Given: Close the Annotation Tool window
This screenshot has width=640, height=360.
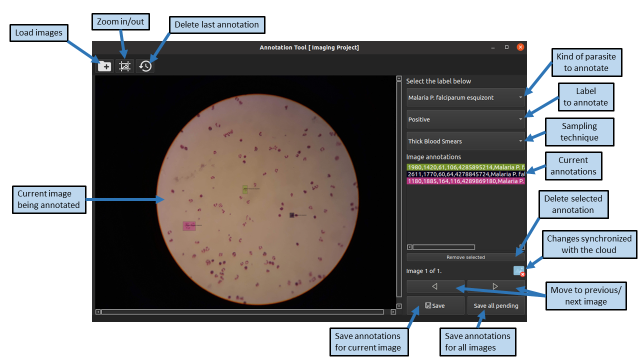Looking at the screenshot, I should point(520,47).
